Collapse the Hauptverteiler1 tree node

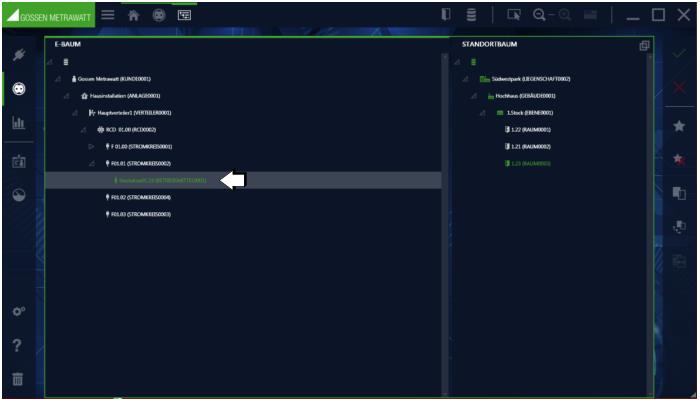(76, 112)
